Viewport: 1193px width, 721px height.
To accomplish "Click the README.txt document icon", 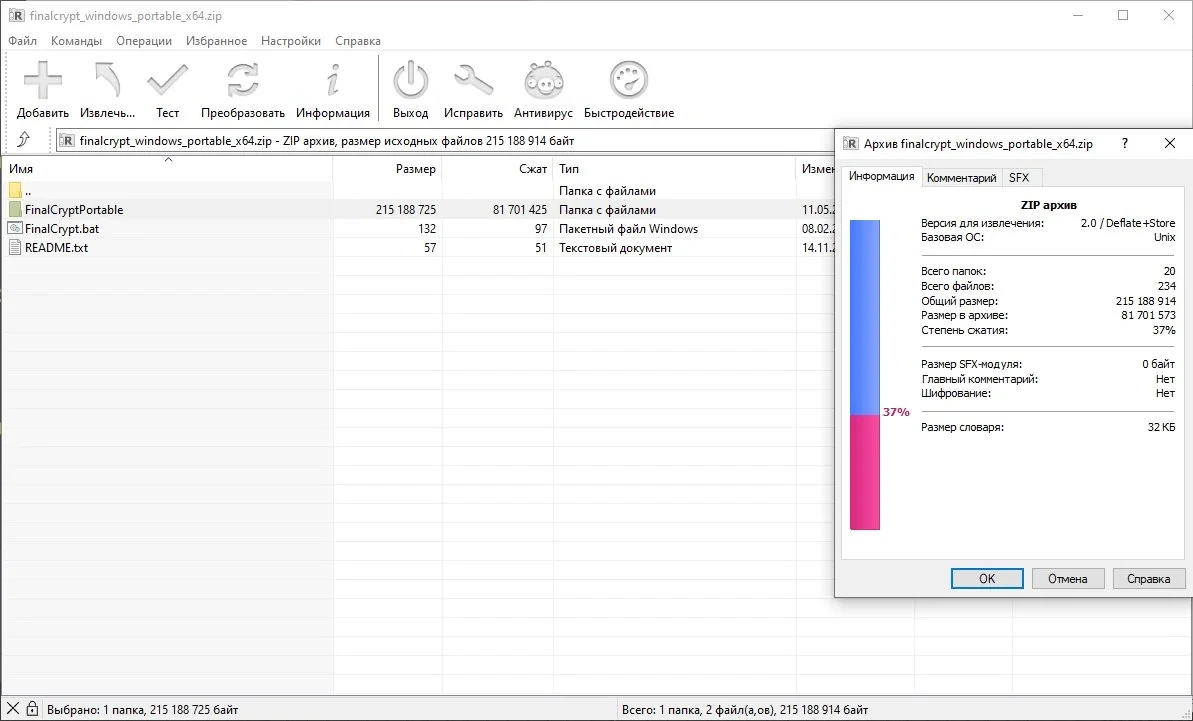I will pyautogui.click(x=15, y=248).
